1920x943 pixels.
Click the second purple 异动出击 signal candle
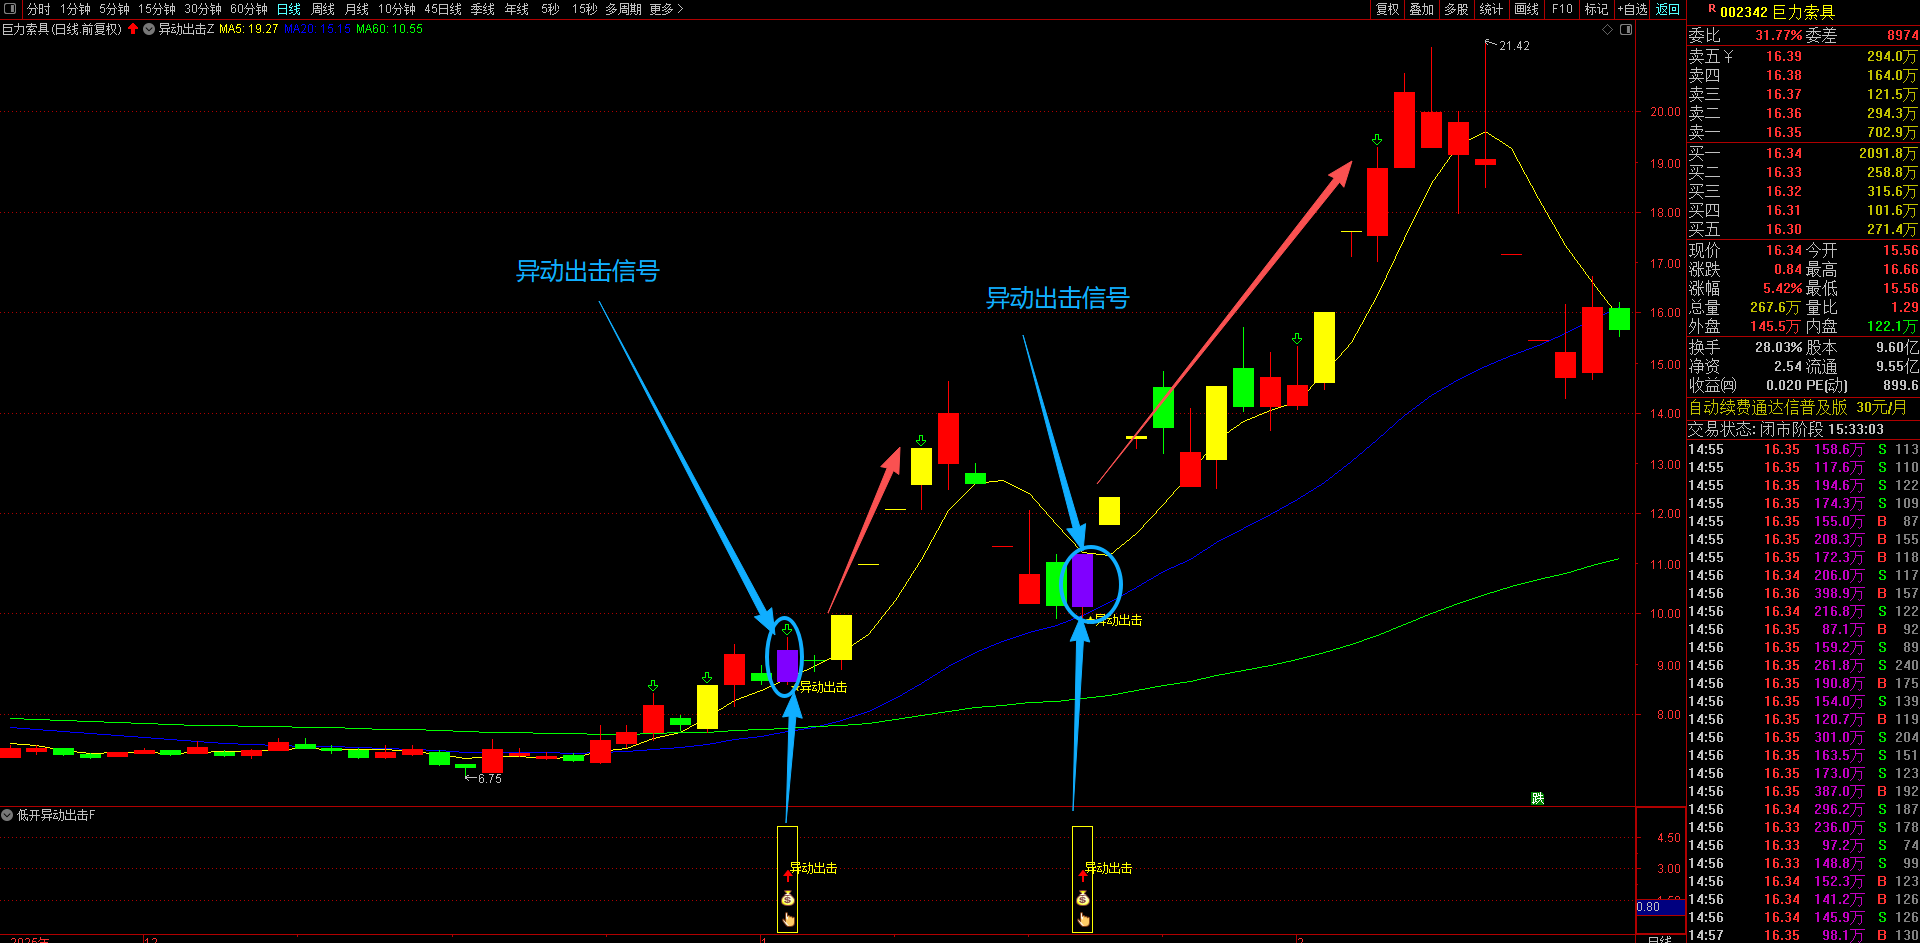(1082, 580)
